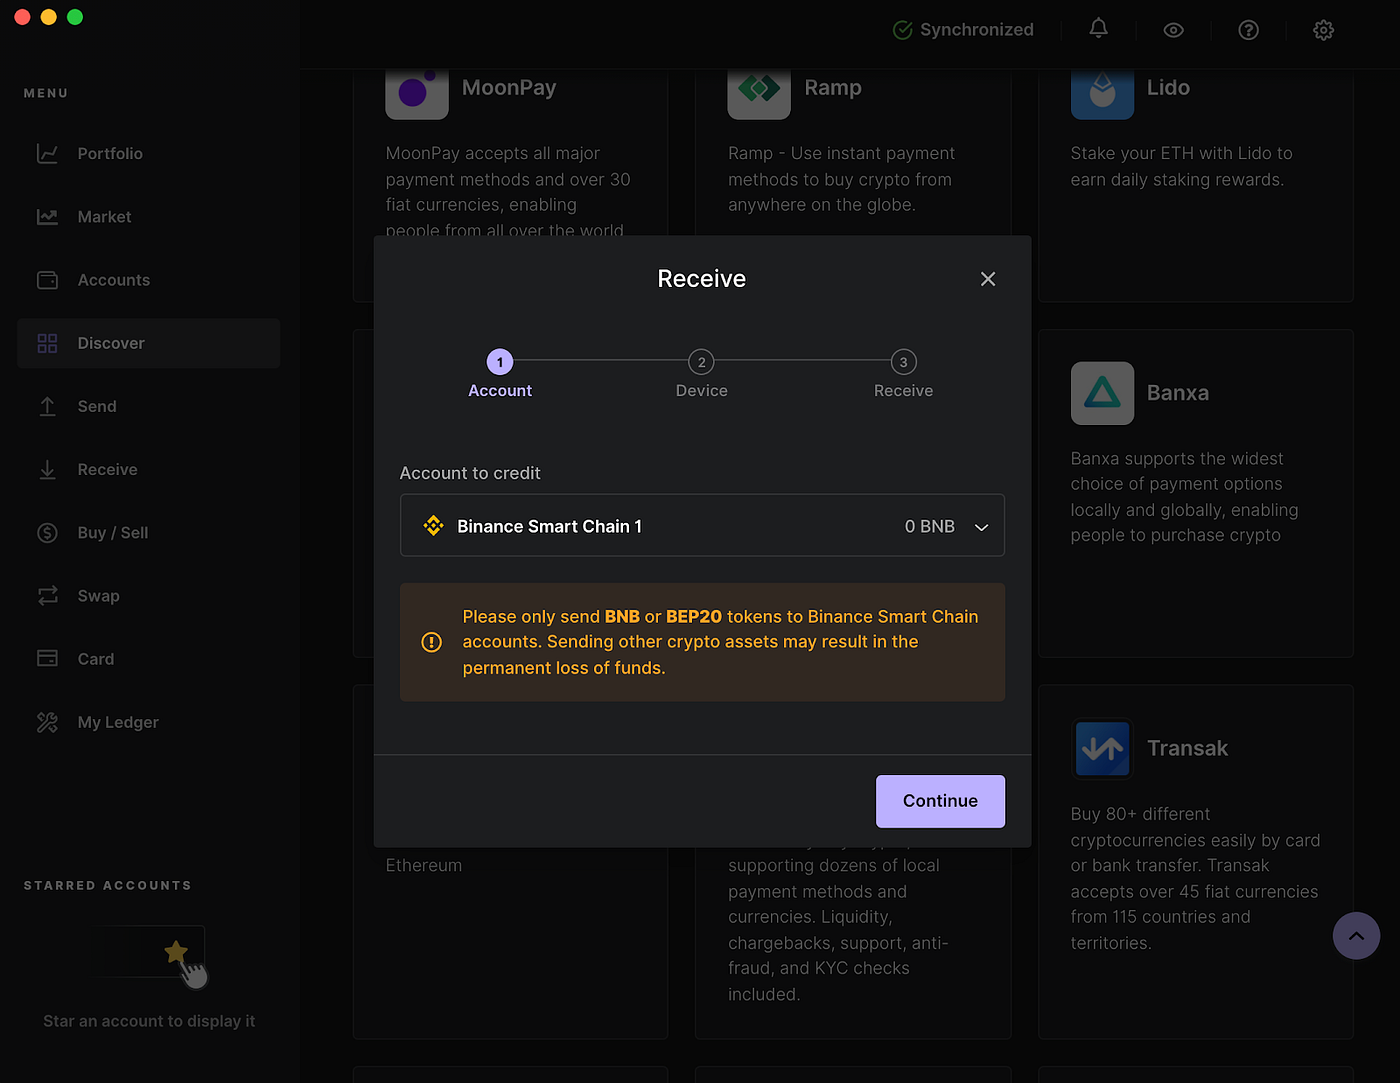Select Discover in the menu
The width and height of the screenshot is (1400, 1083).
point(111,343)
